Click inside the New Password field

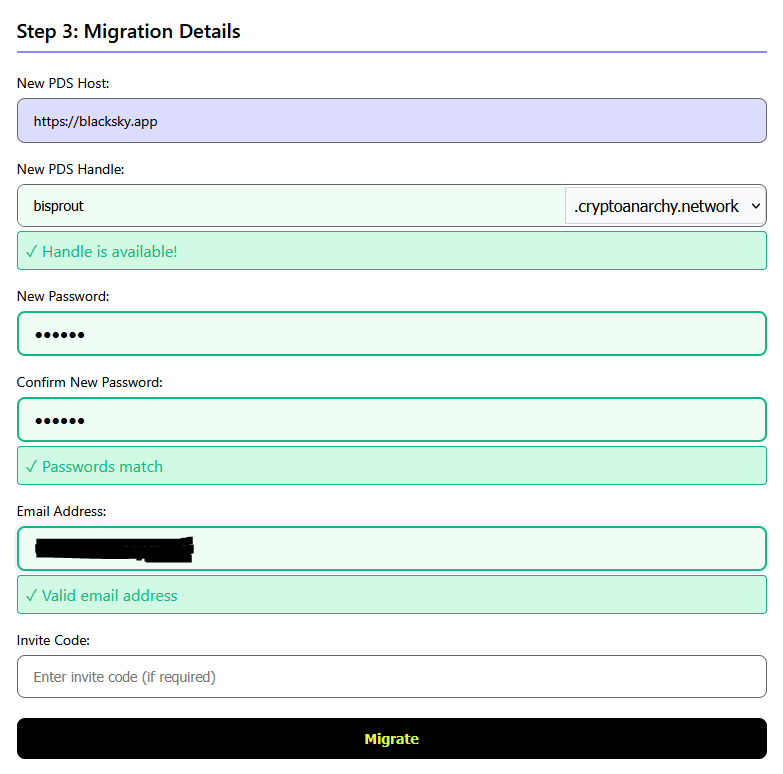click(391, 334)
